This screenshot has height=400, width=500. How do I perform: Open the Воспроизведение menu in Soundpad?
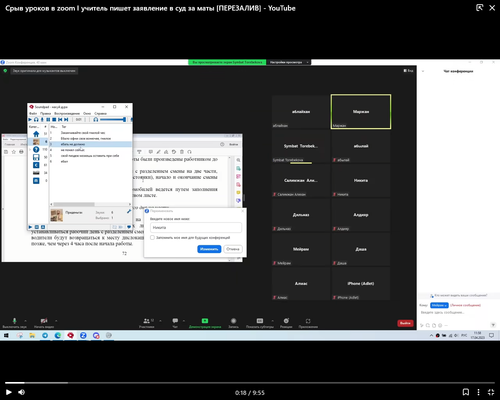(67, 113)
